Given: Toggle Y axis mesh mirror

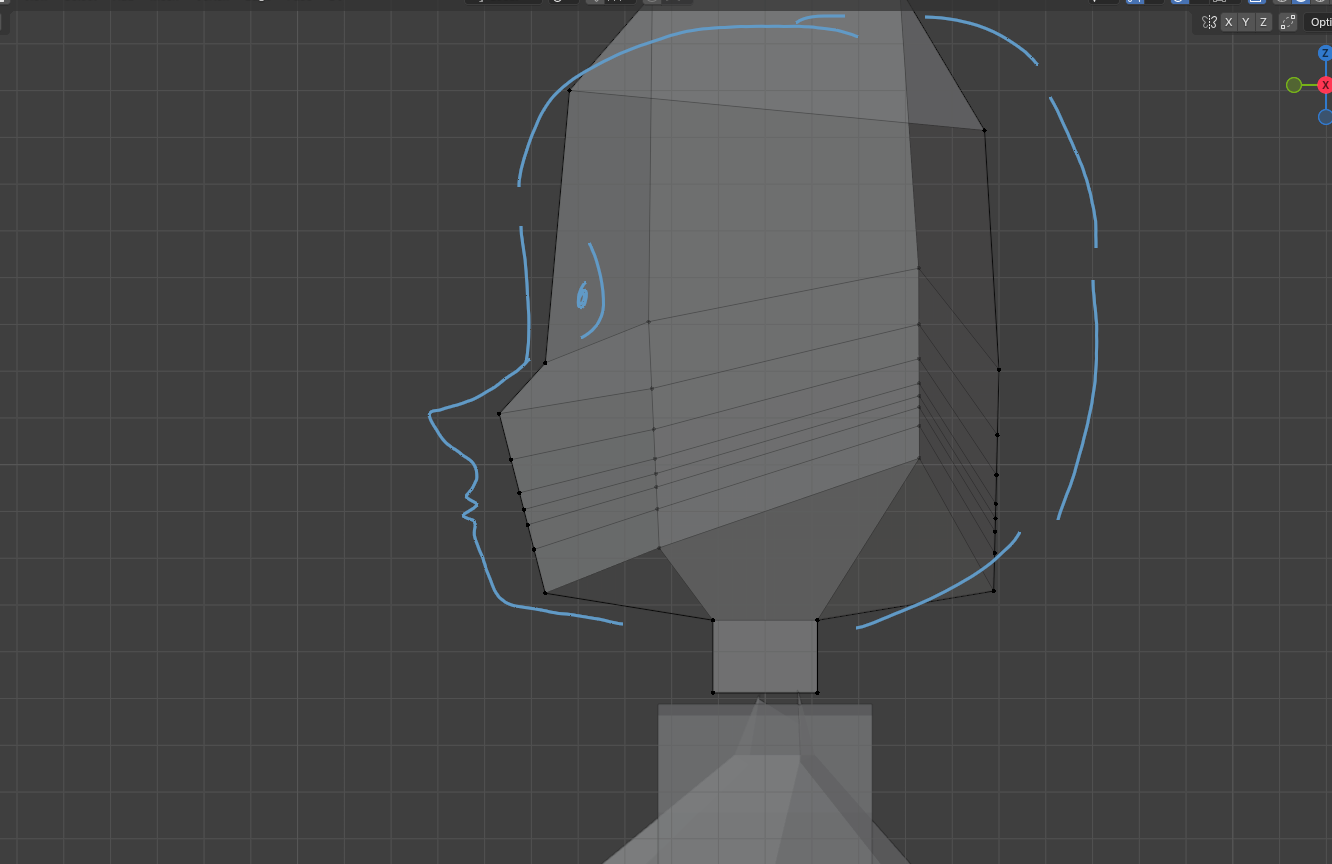Looking at the screenshot, I should [x=1246, y=22].
